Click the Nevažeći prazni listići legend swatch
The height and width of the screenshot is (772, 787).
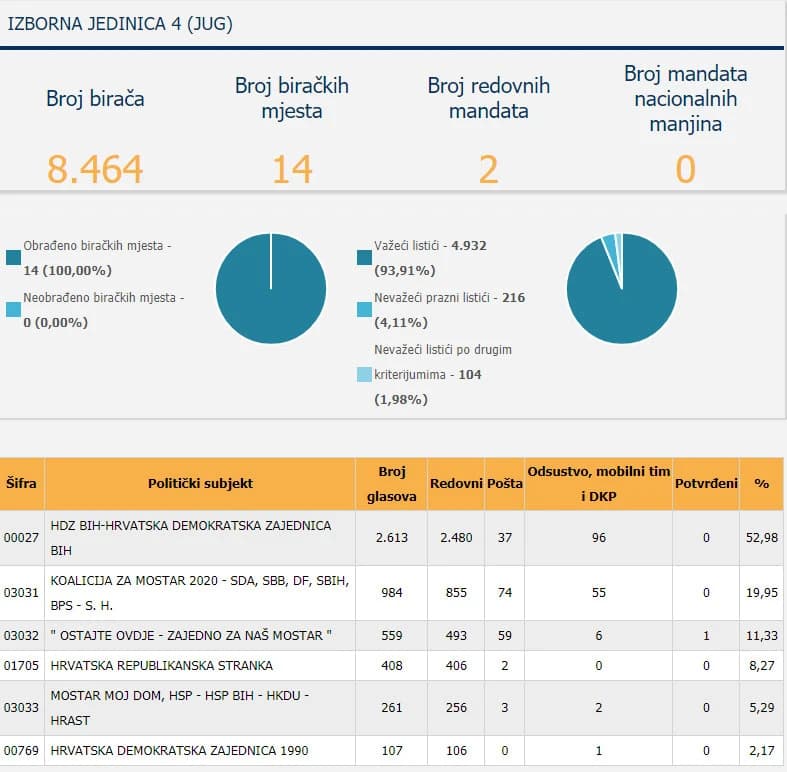coord(364,309)
